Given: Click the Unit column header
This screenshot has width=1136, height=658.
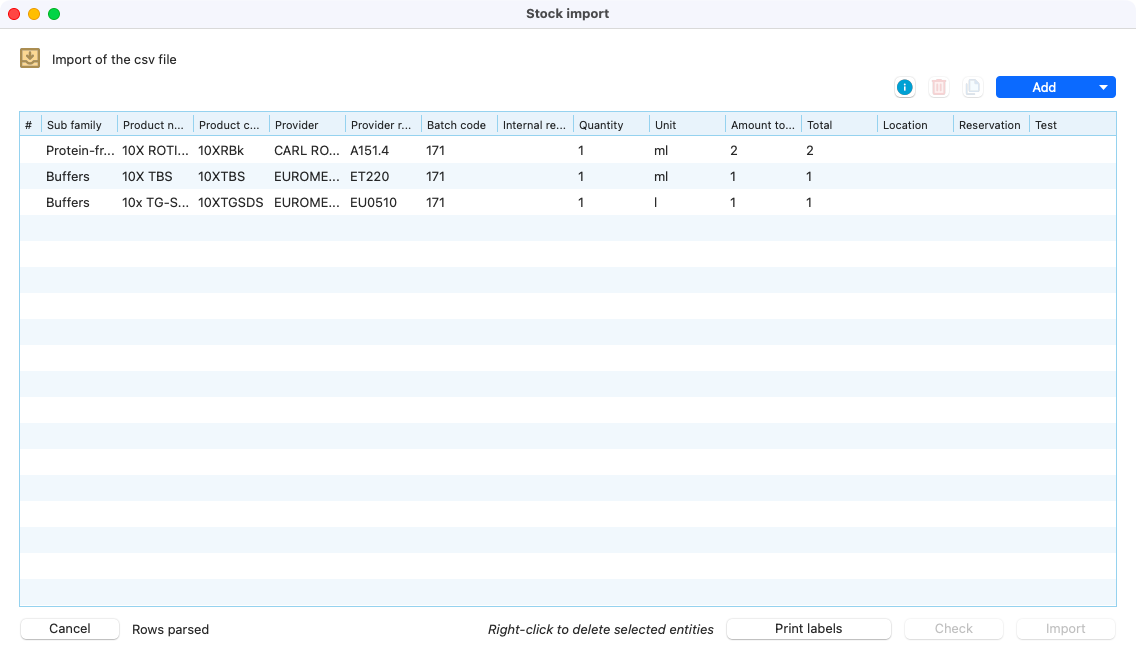Looking at the screenshot, I should pyautogui.click(x=688, y=125).
